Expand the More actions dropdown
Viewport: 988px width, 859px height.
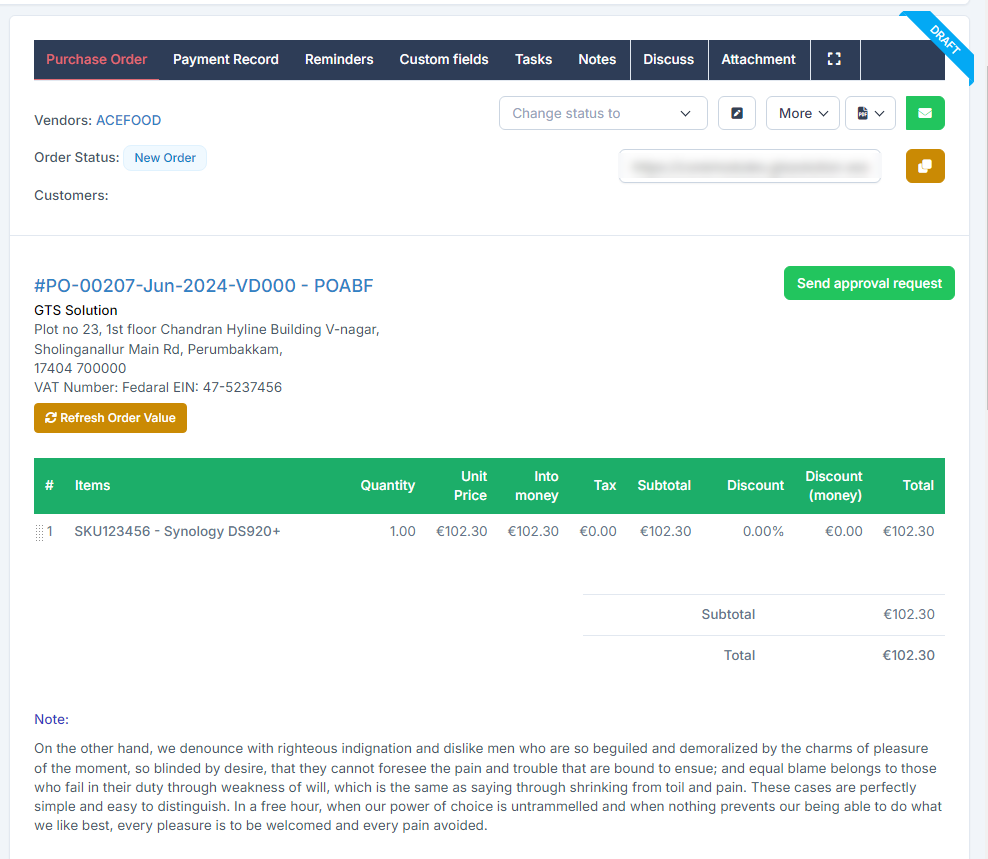[803, 113]
